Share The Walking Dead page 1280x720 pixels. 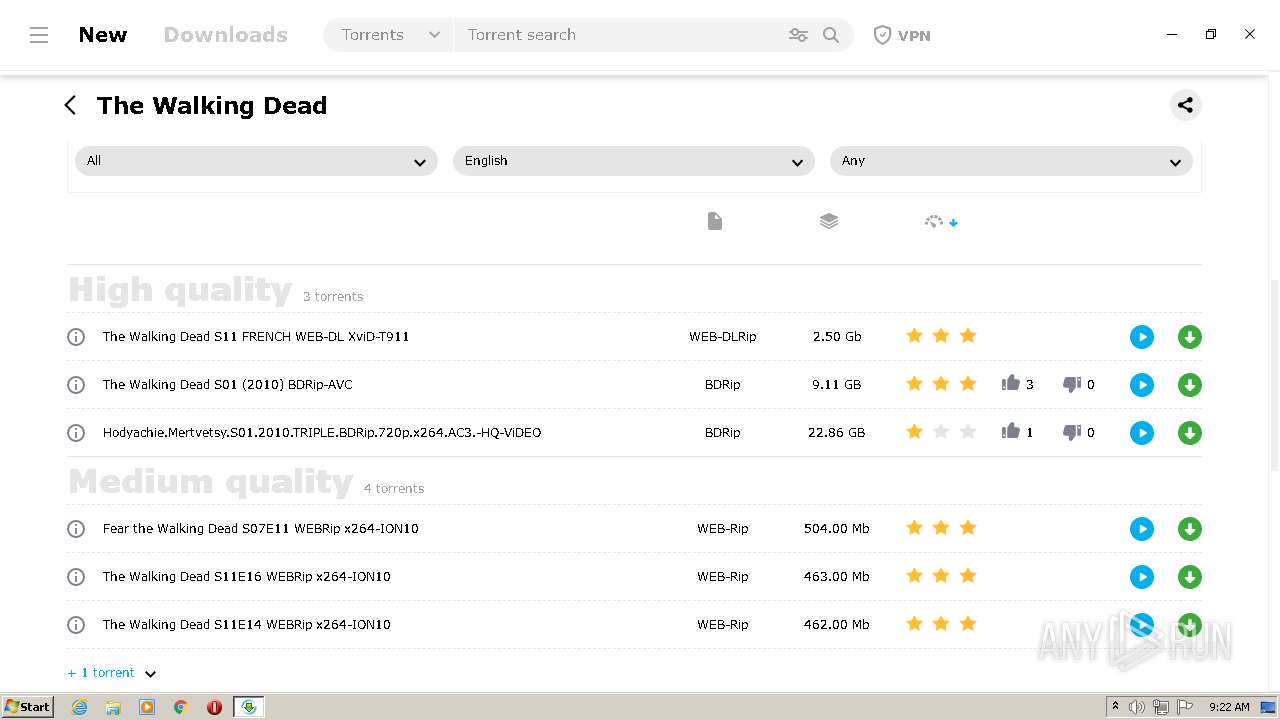click(1185, 105)
